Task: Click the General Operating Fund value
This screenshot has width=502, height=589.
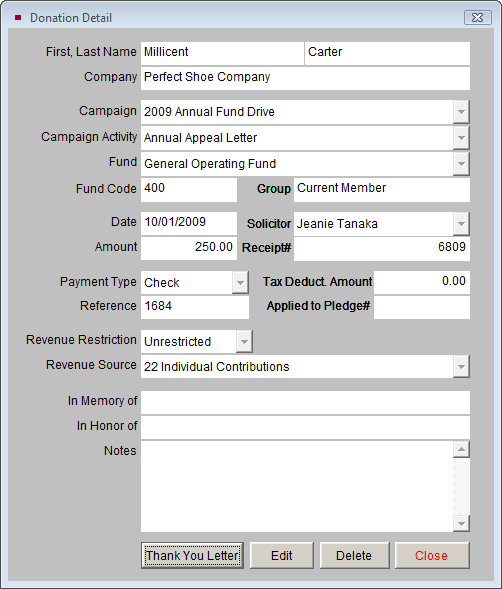Action: [x=210, y=164]
